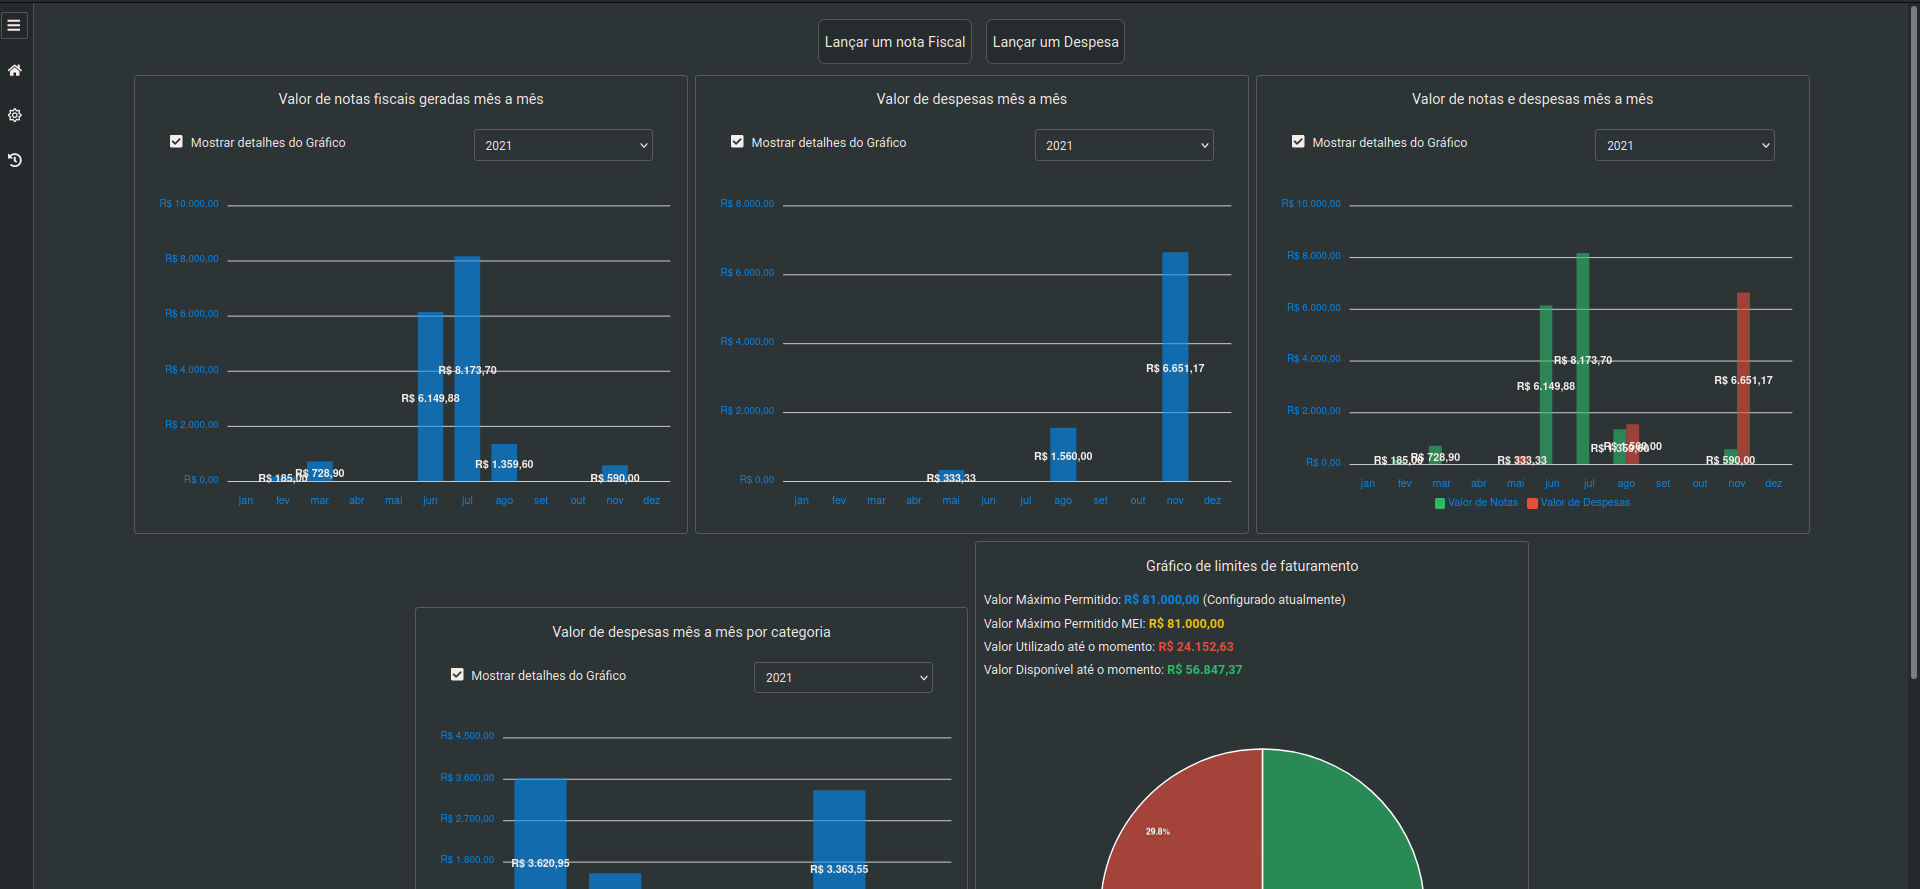The image size is (1920, 889).
Task: Click R$ 56.847,37 available value text
Action: click(1205, 670)
